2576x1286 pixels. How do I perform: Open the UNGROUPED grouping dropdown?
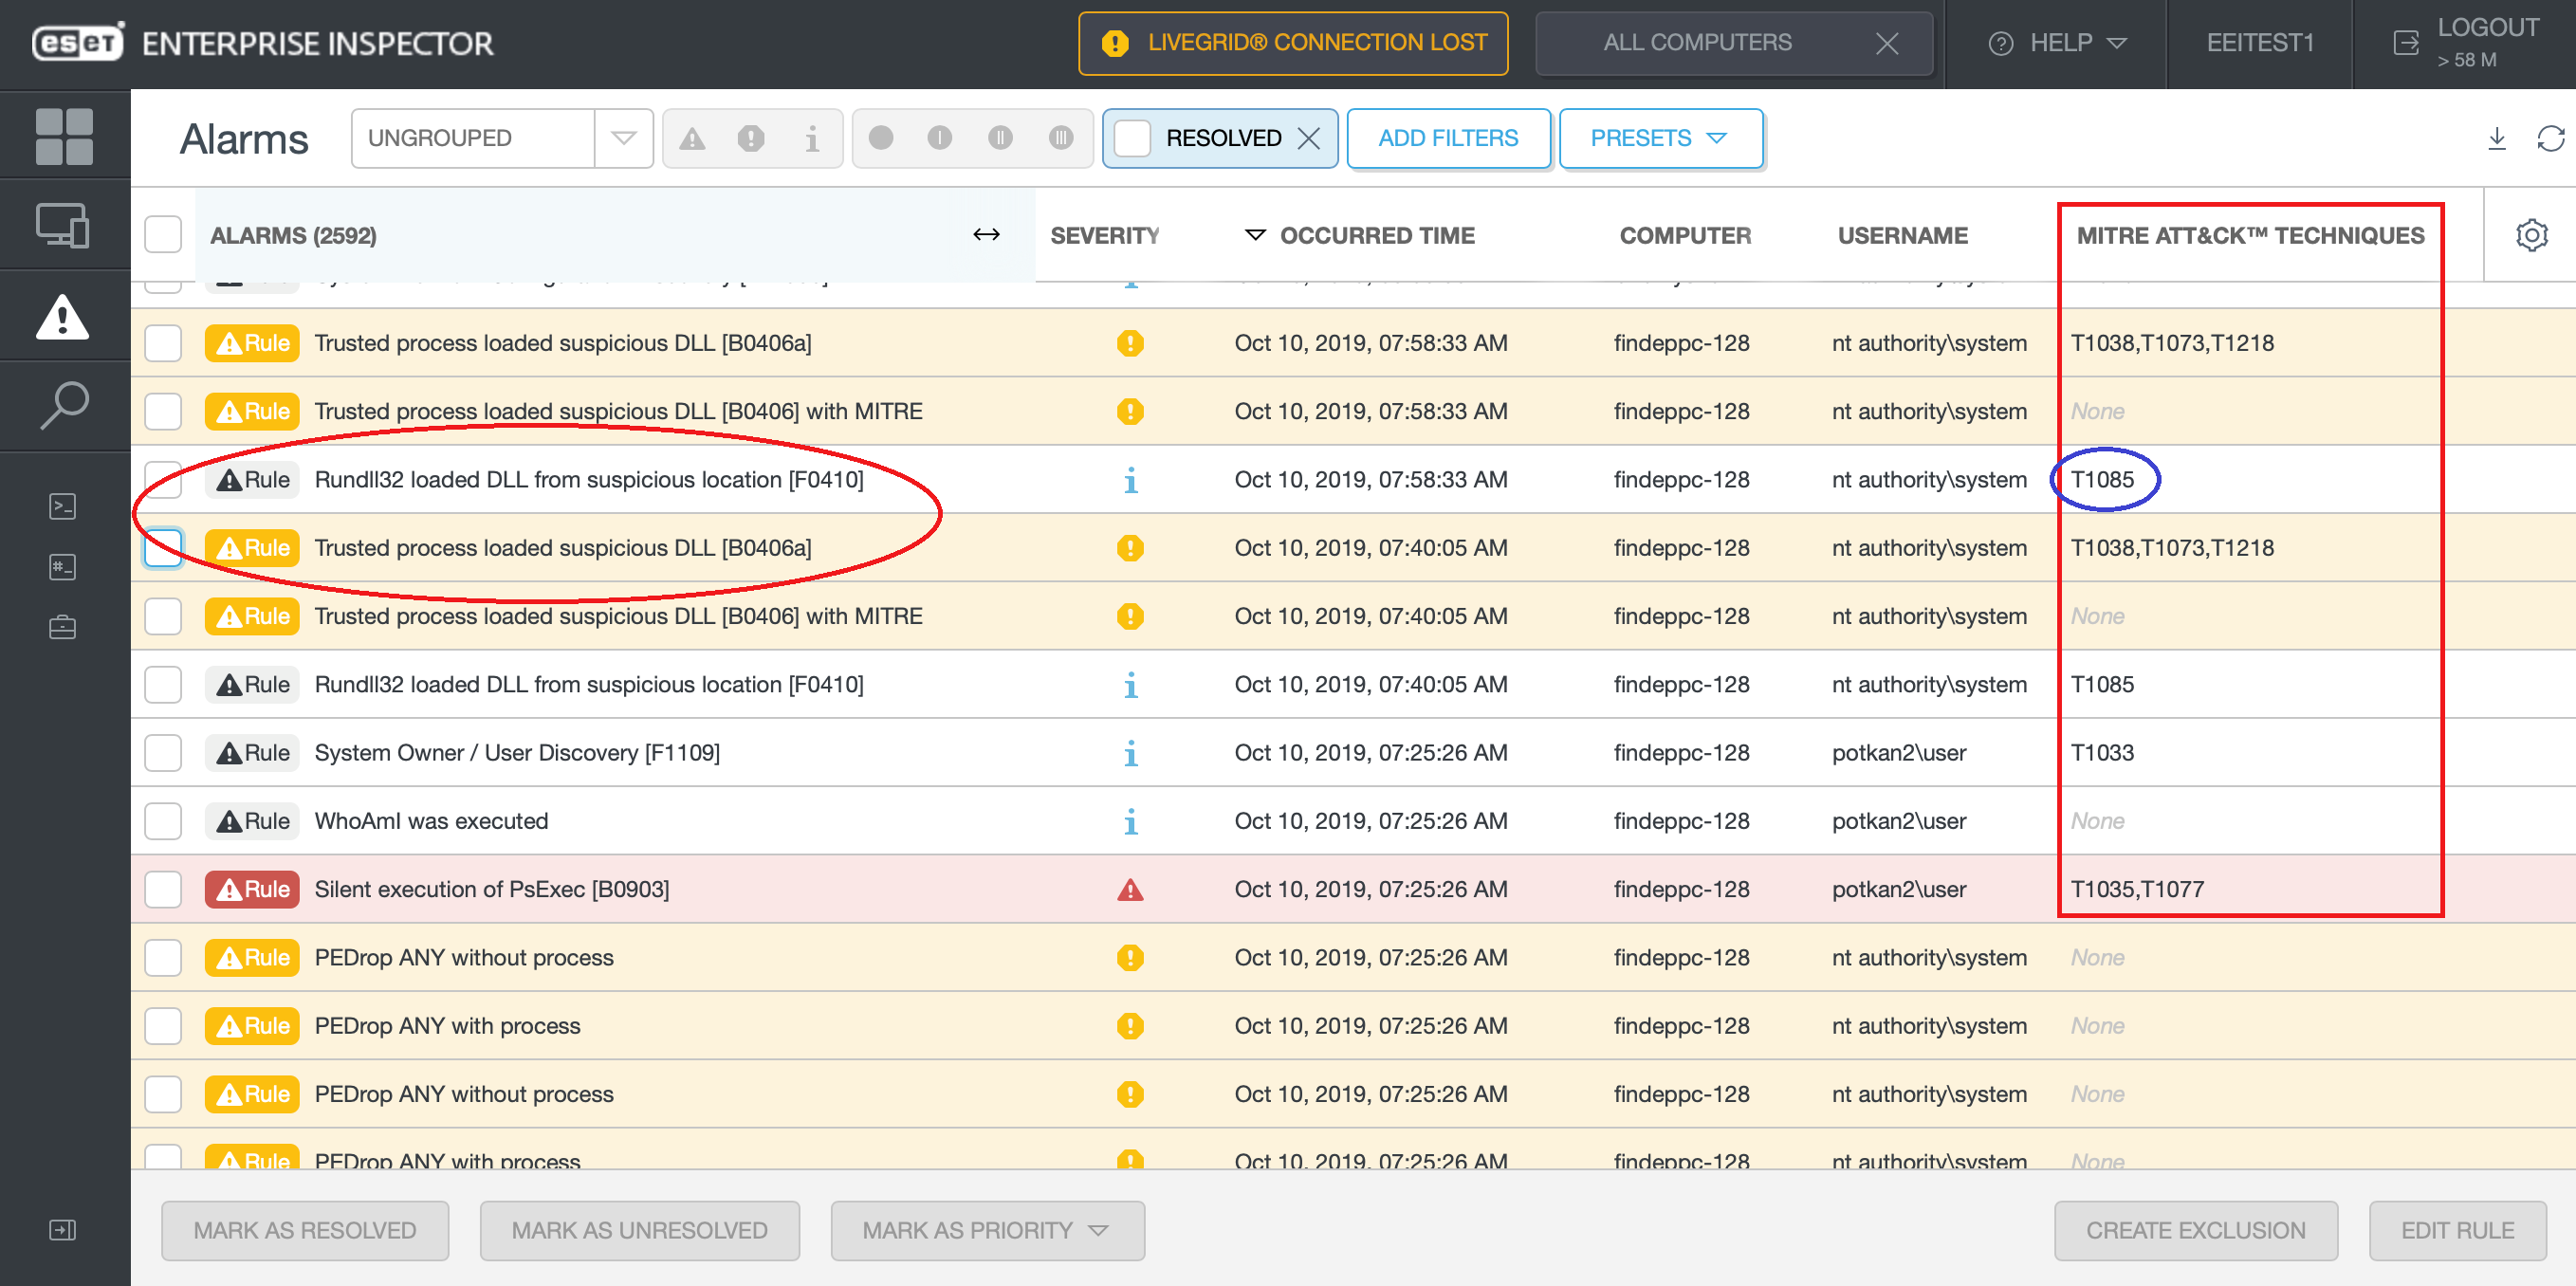pos(622,138)
